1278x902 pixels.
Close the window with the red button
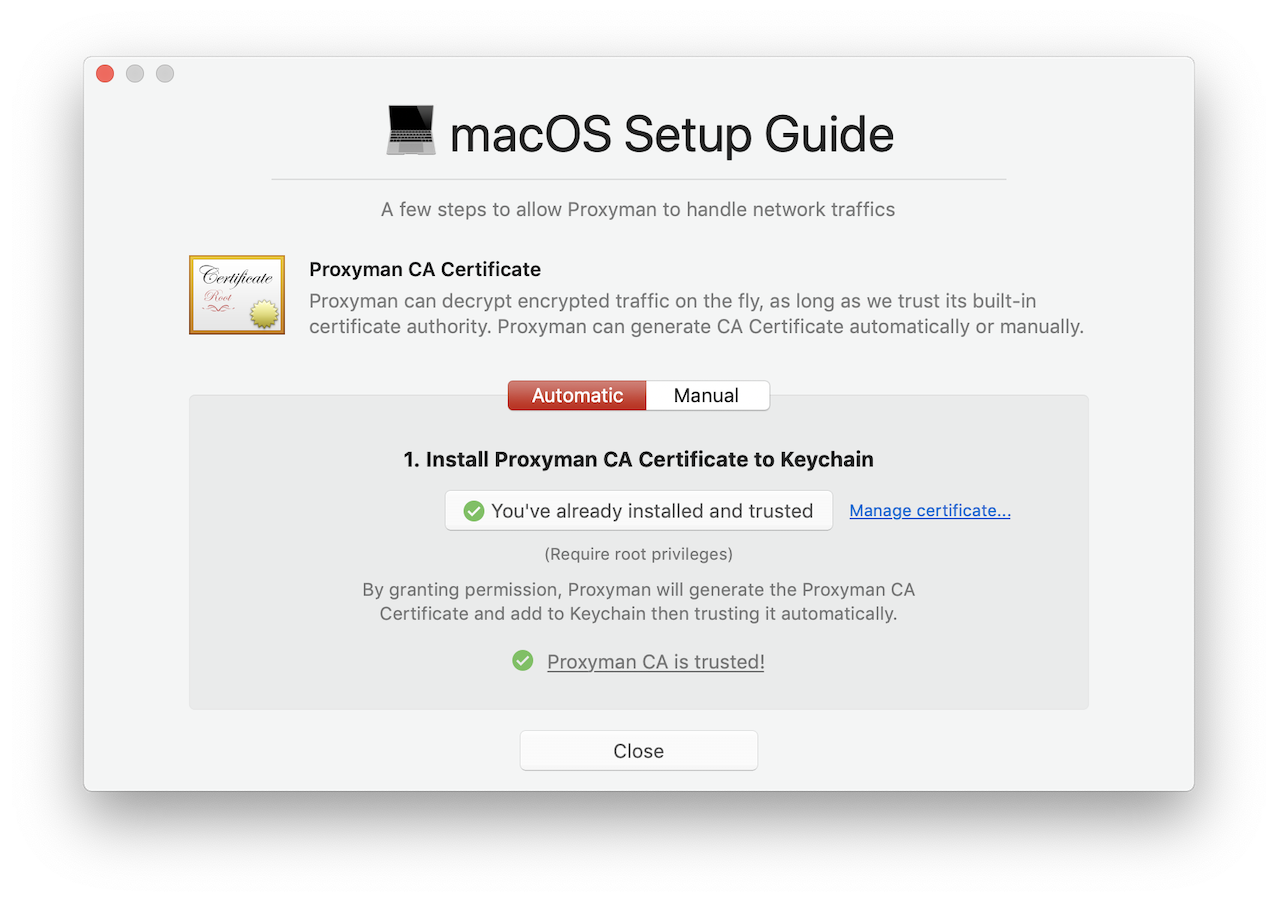click(105, 74)
